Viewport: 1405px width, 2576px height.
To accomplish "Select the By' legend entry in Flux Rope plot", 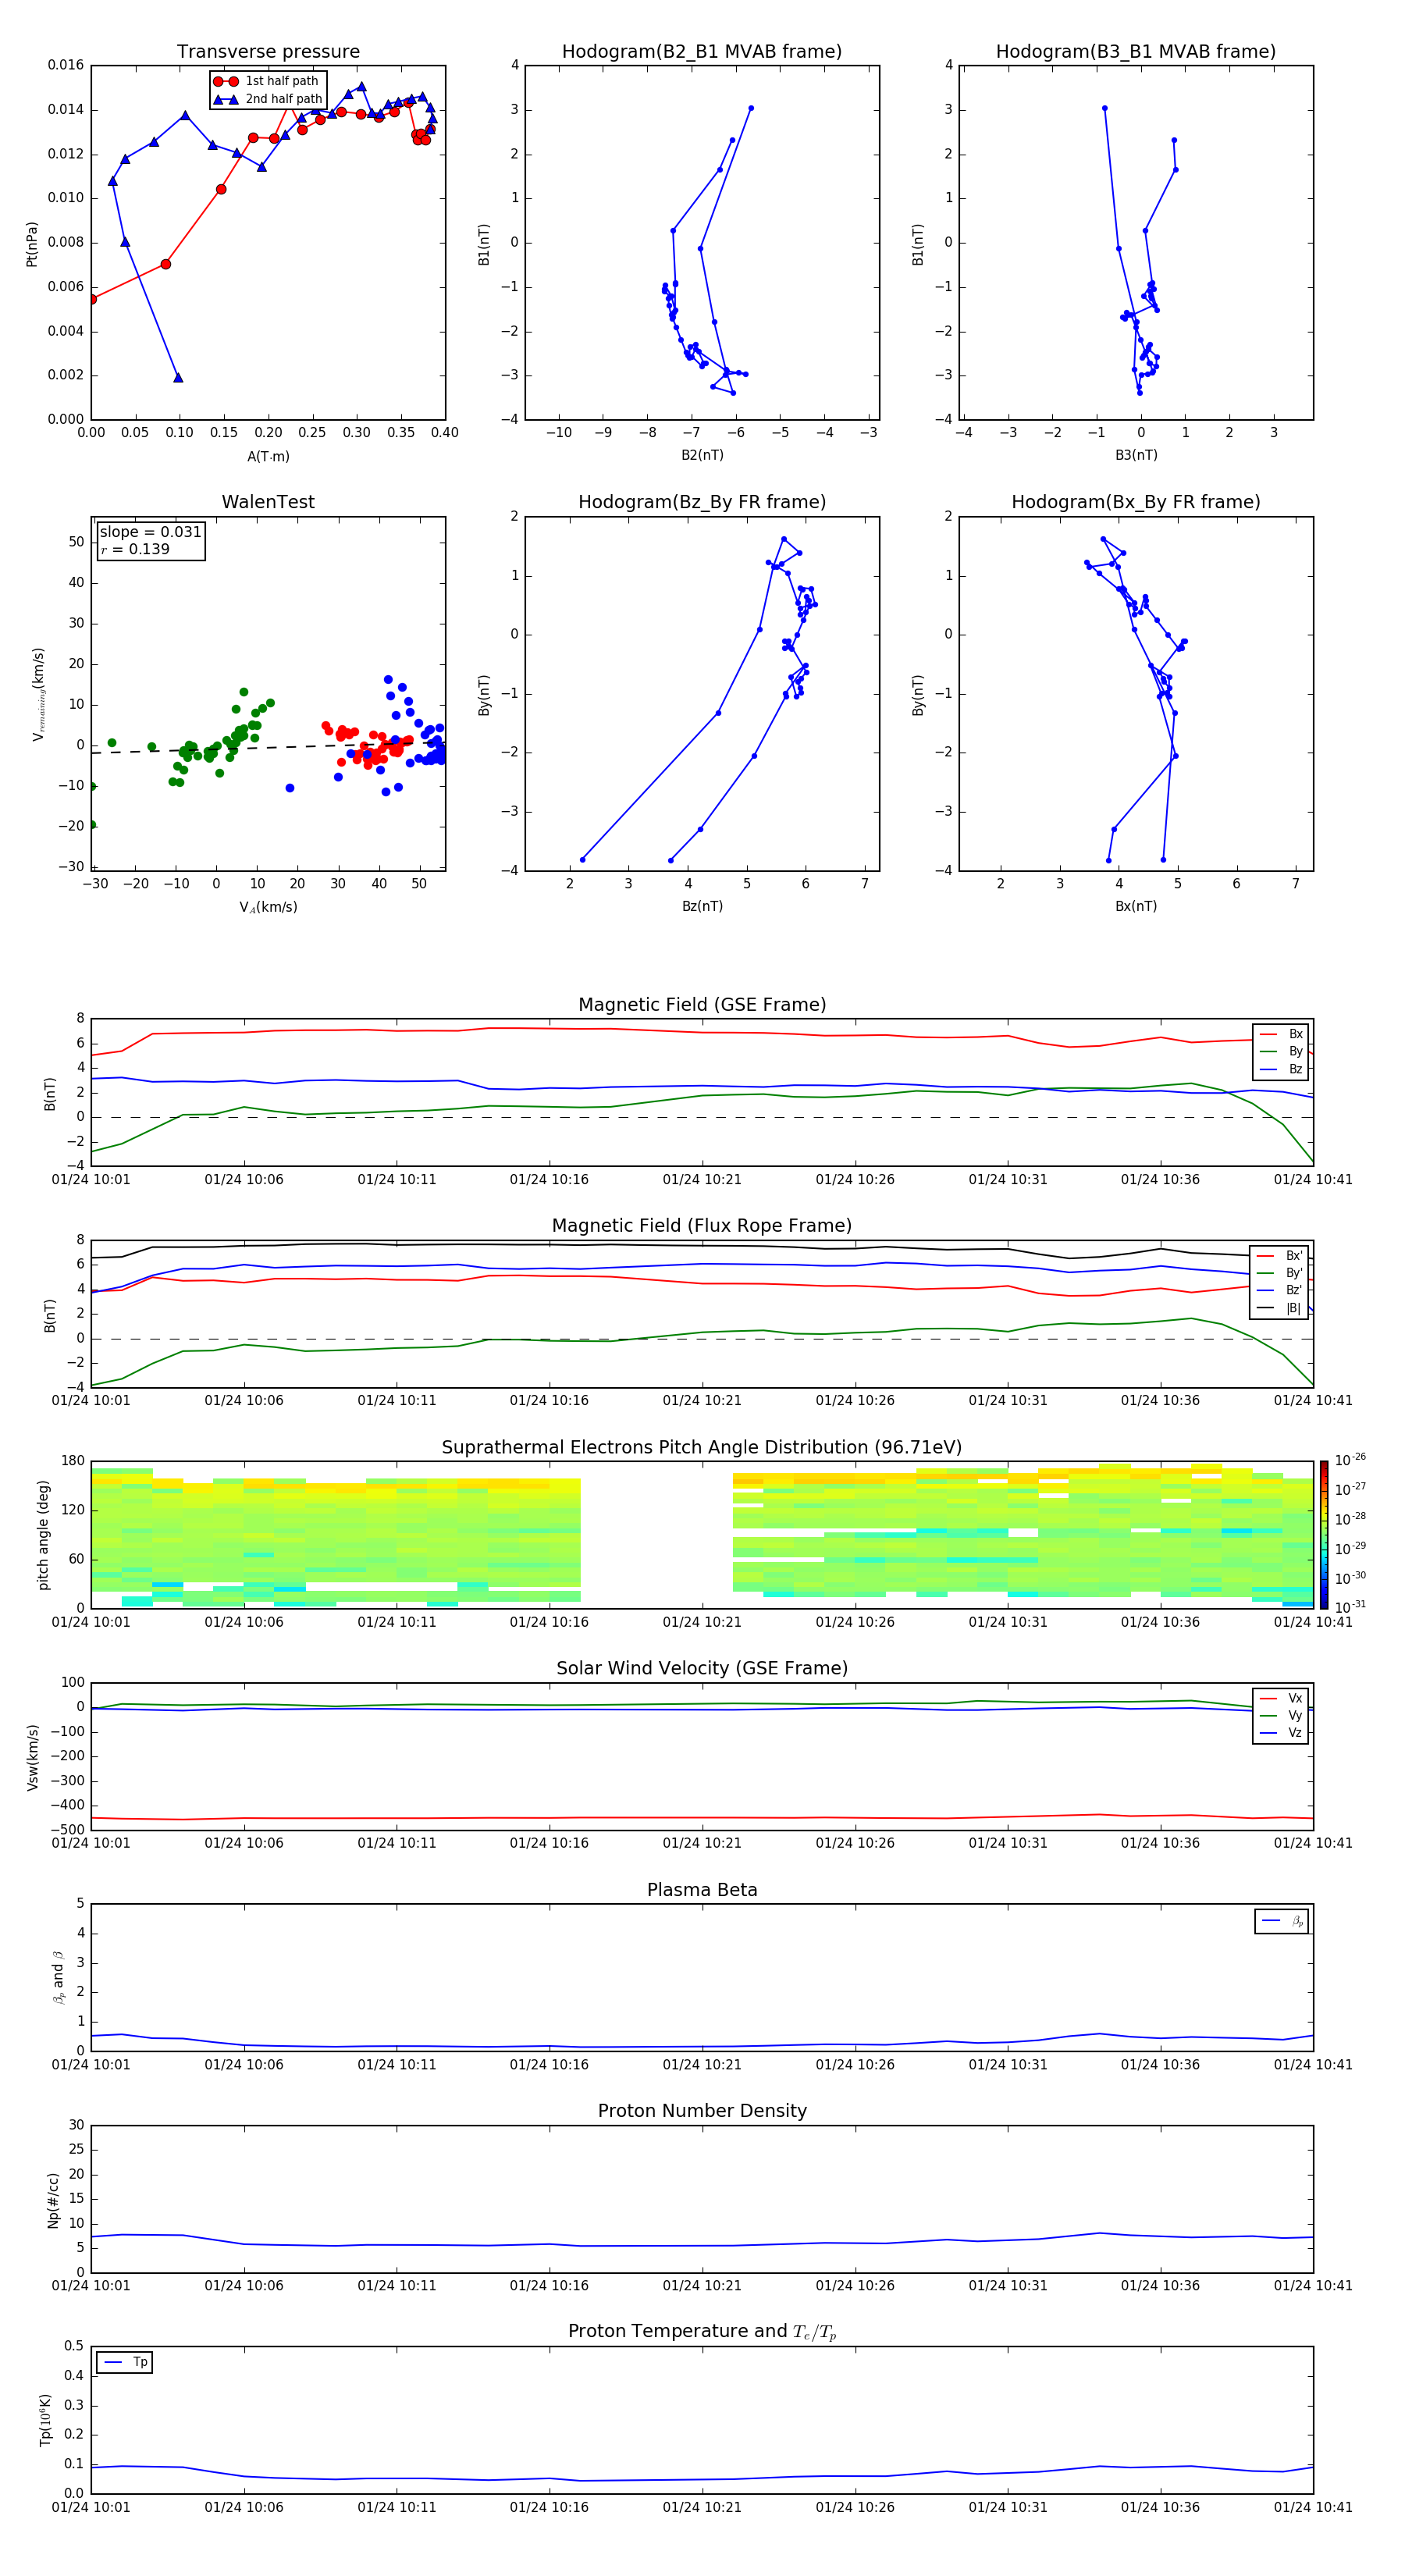I will (1280, 1274).
